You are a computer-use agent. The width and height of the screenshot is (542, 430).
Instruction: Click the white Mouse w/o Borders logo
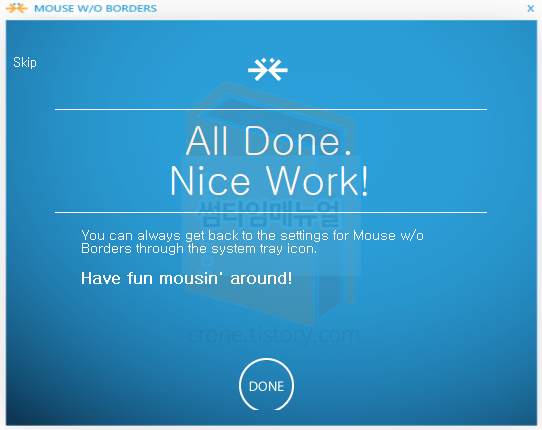point(268,69)
